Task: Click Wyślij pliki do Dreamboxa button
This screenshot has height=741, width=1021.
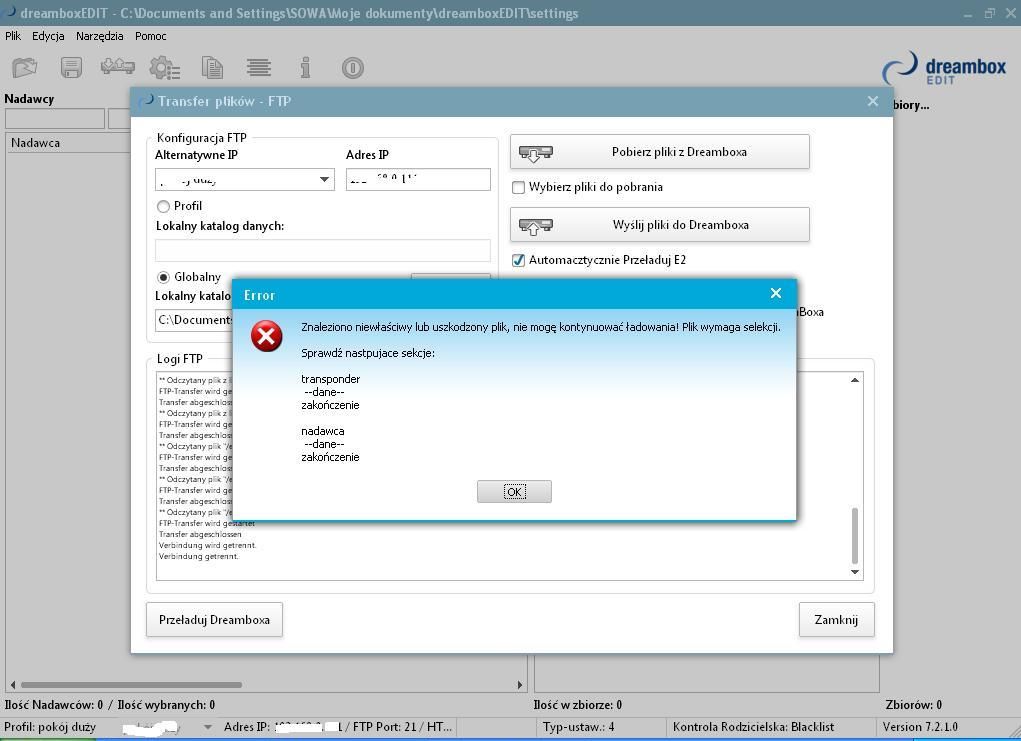Action: [660, 225]
